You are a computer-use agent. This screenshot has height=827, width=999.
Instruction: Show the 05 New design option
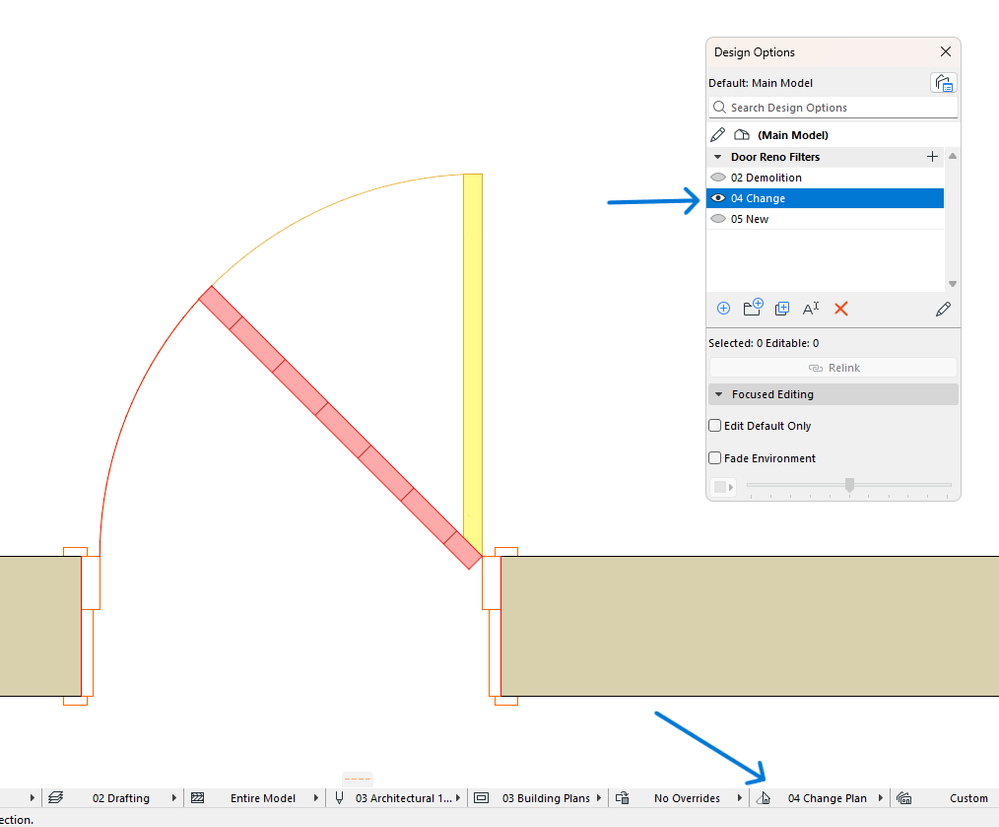pos(718,219)
